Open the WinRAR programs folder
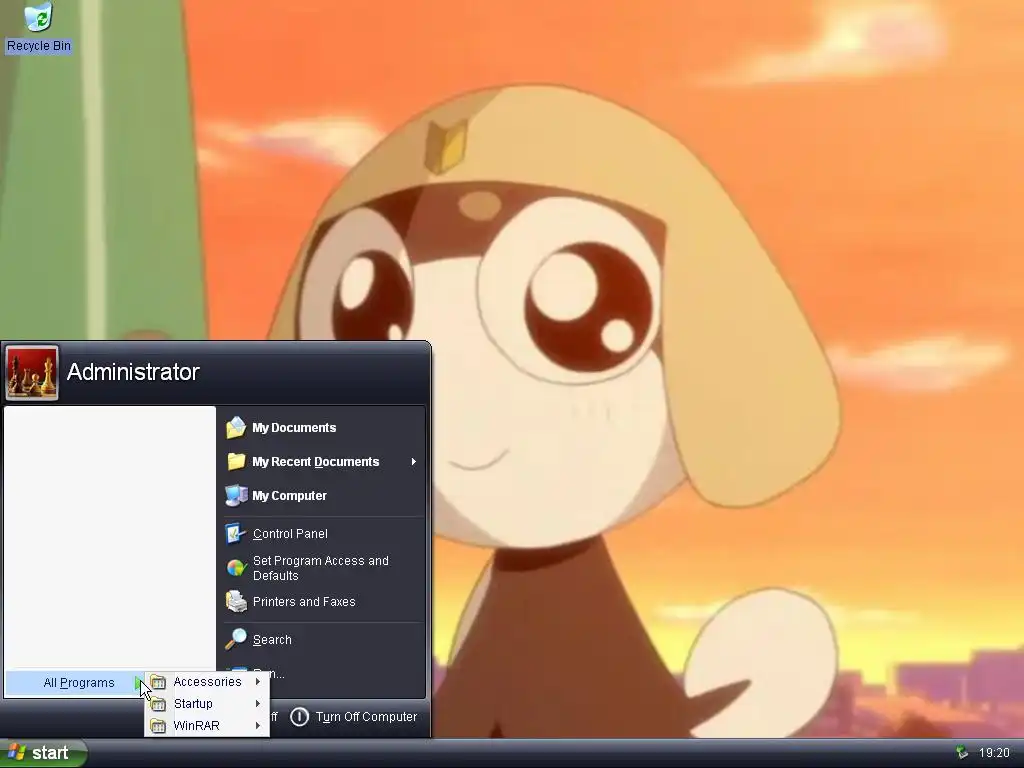The width and height of the screenshot is (1024, 768). 207,726
